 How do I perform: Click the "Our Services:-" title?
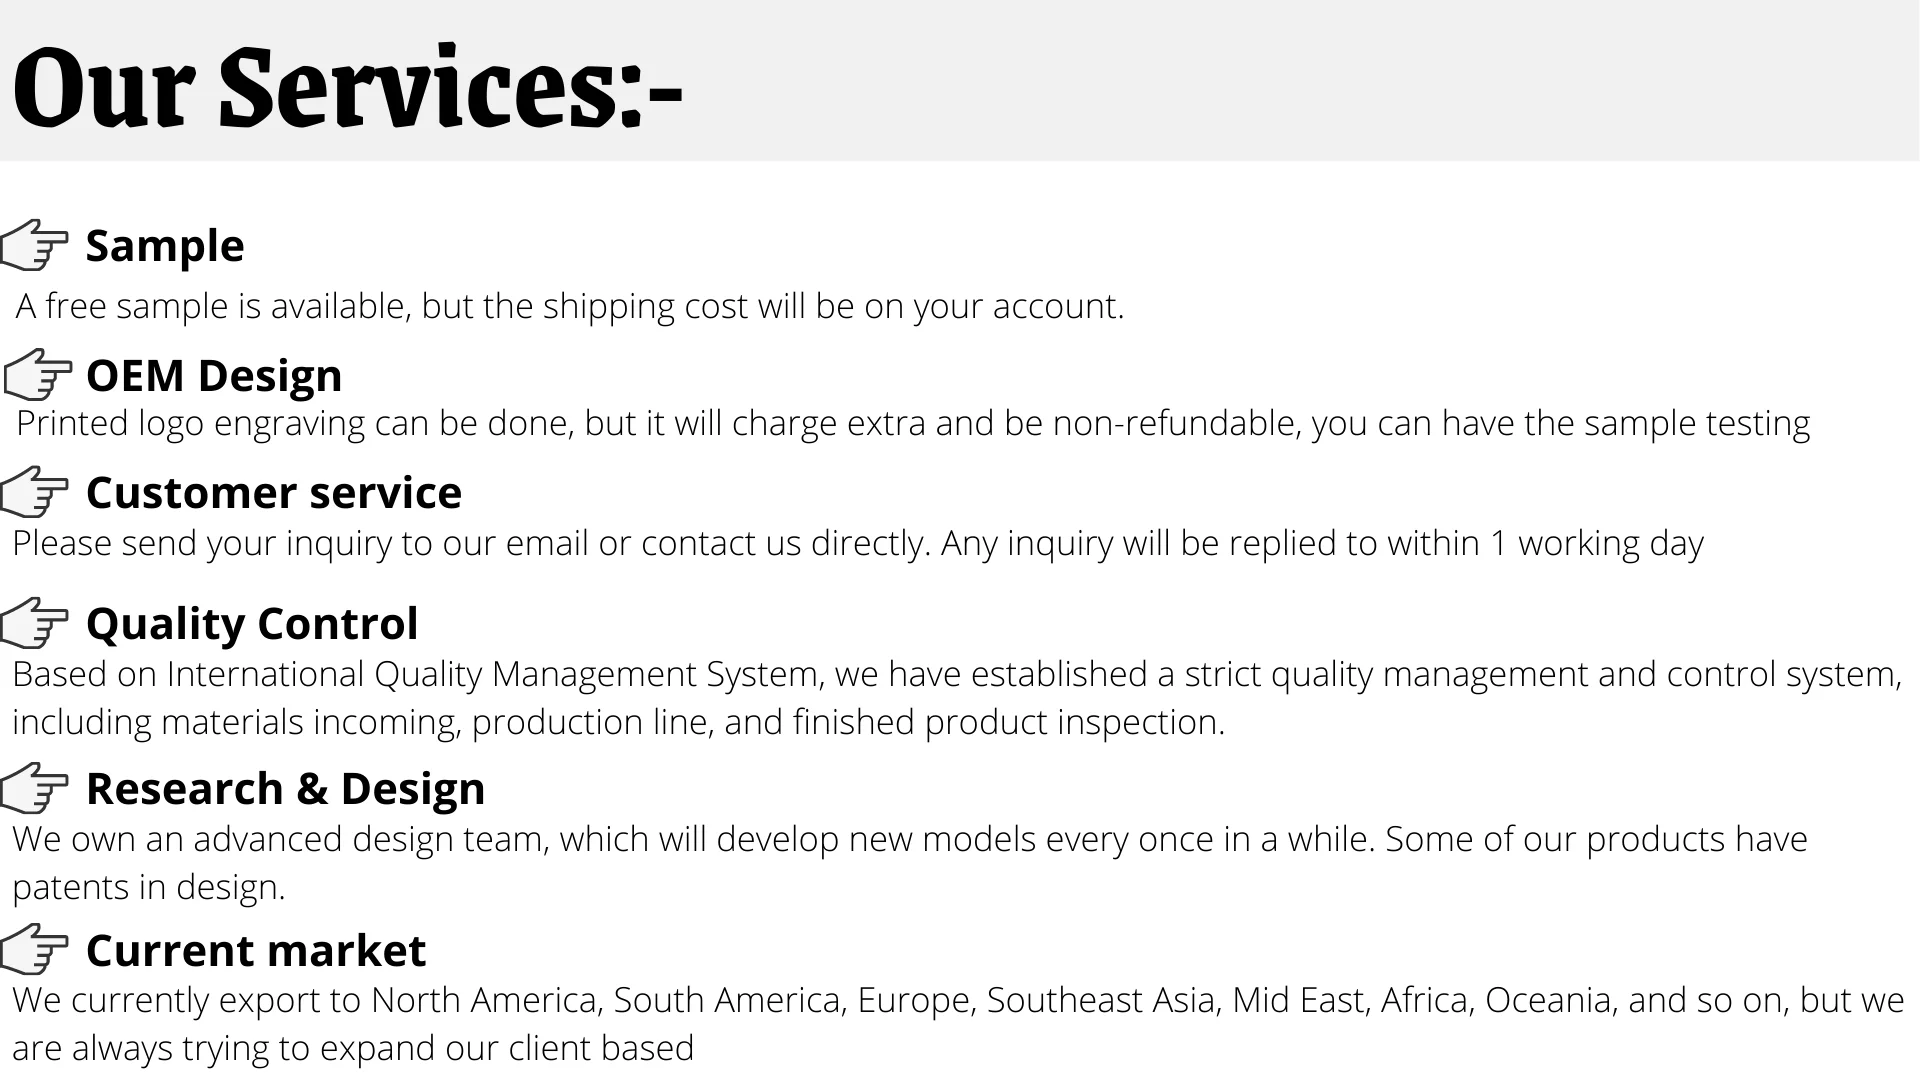pyautogui.click(x=347, y=87)
